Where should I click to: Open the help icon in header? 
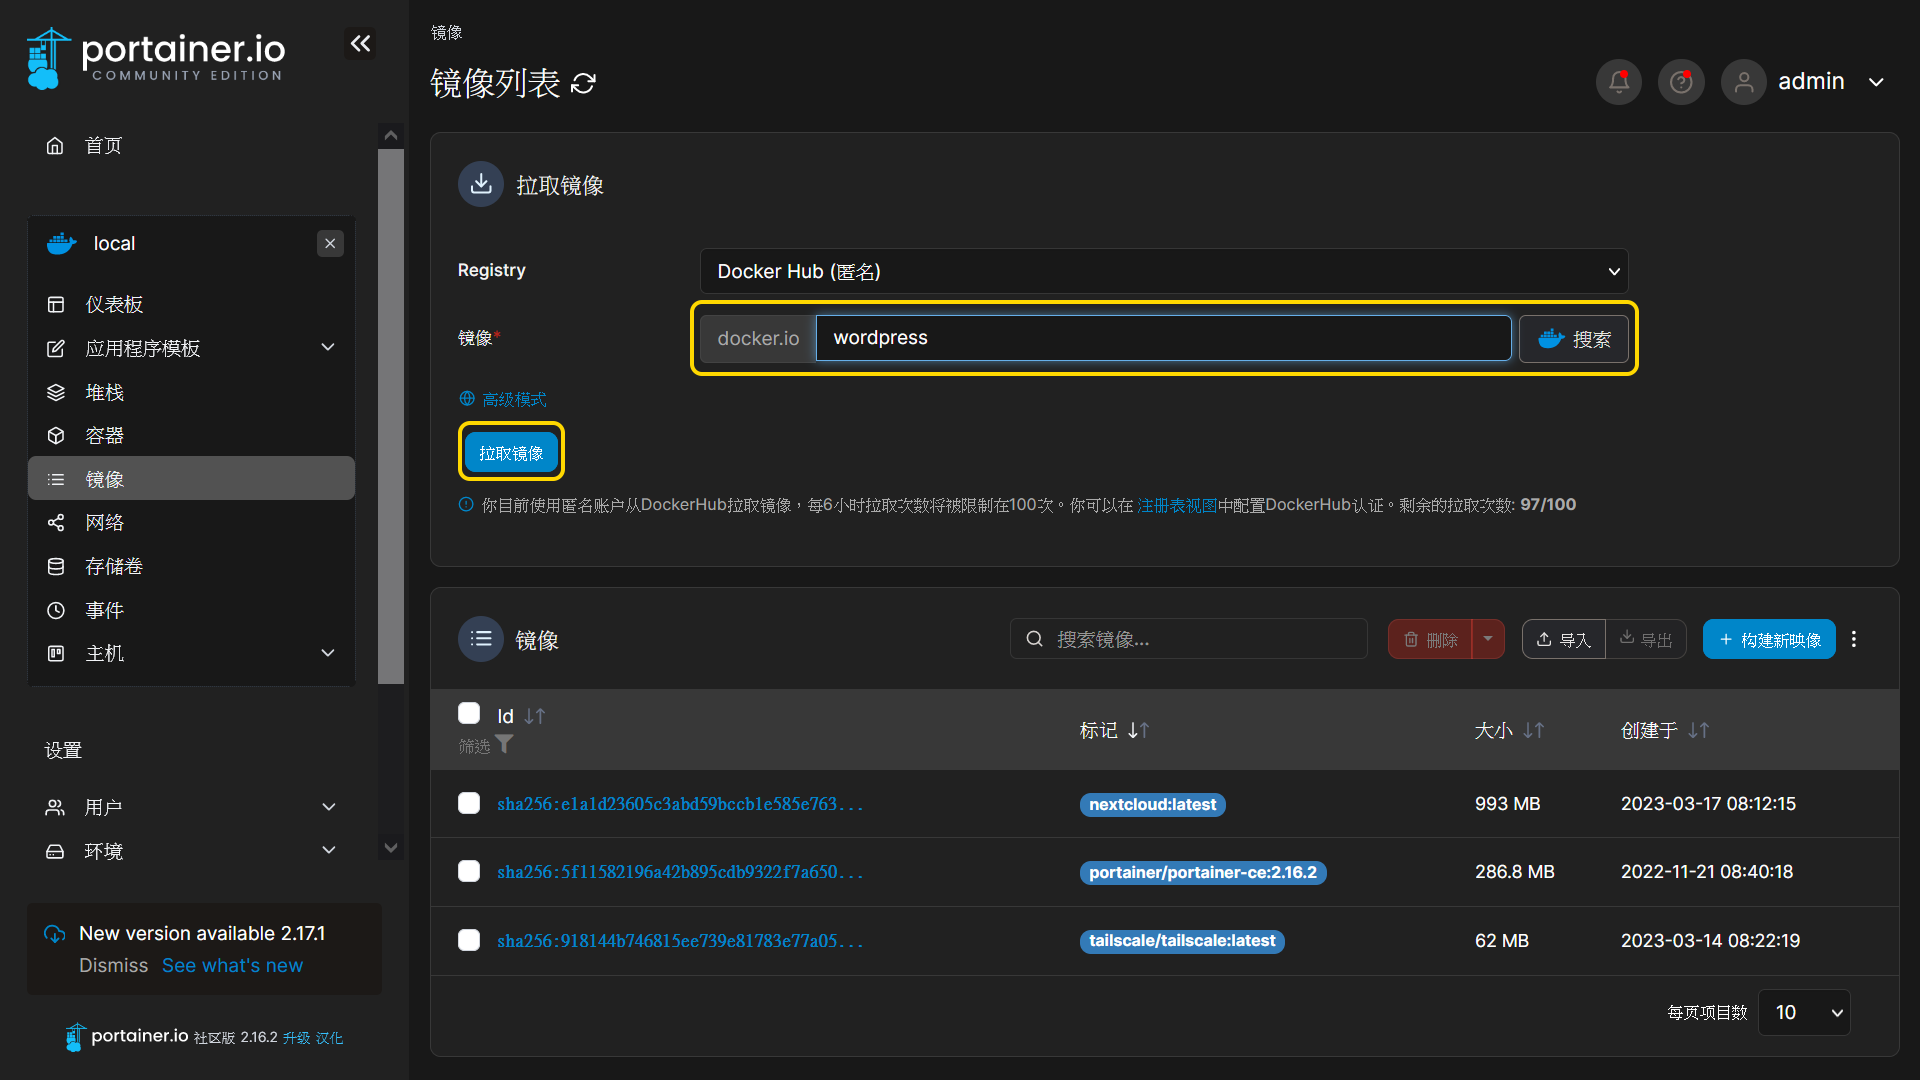coord(1681,82)
